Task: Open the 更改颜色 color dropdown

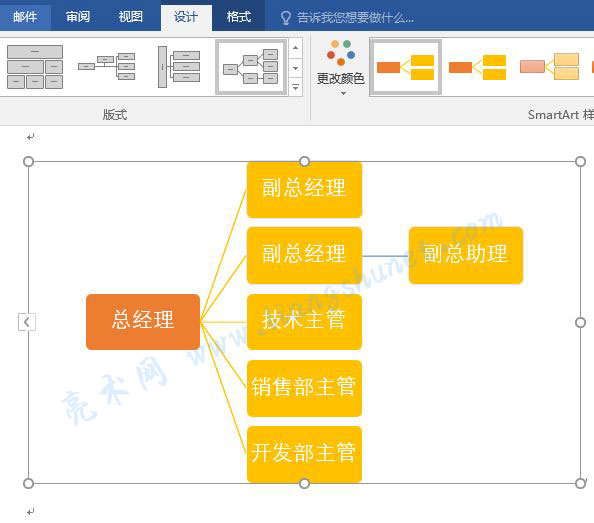Action: pyautogui.click(x=341, y=67)
